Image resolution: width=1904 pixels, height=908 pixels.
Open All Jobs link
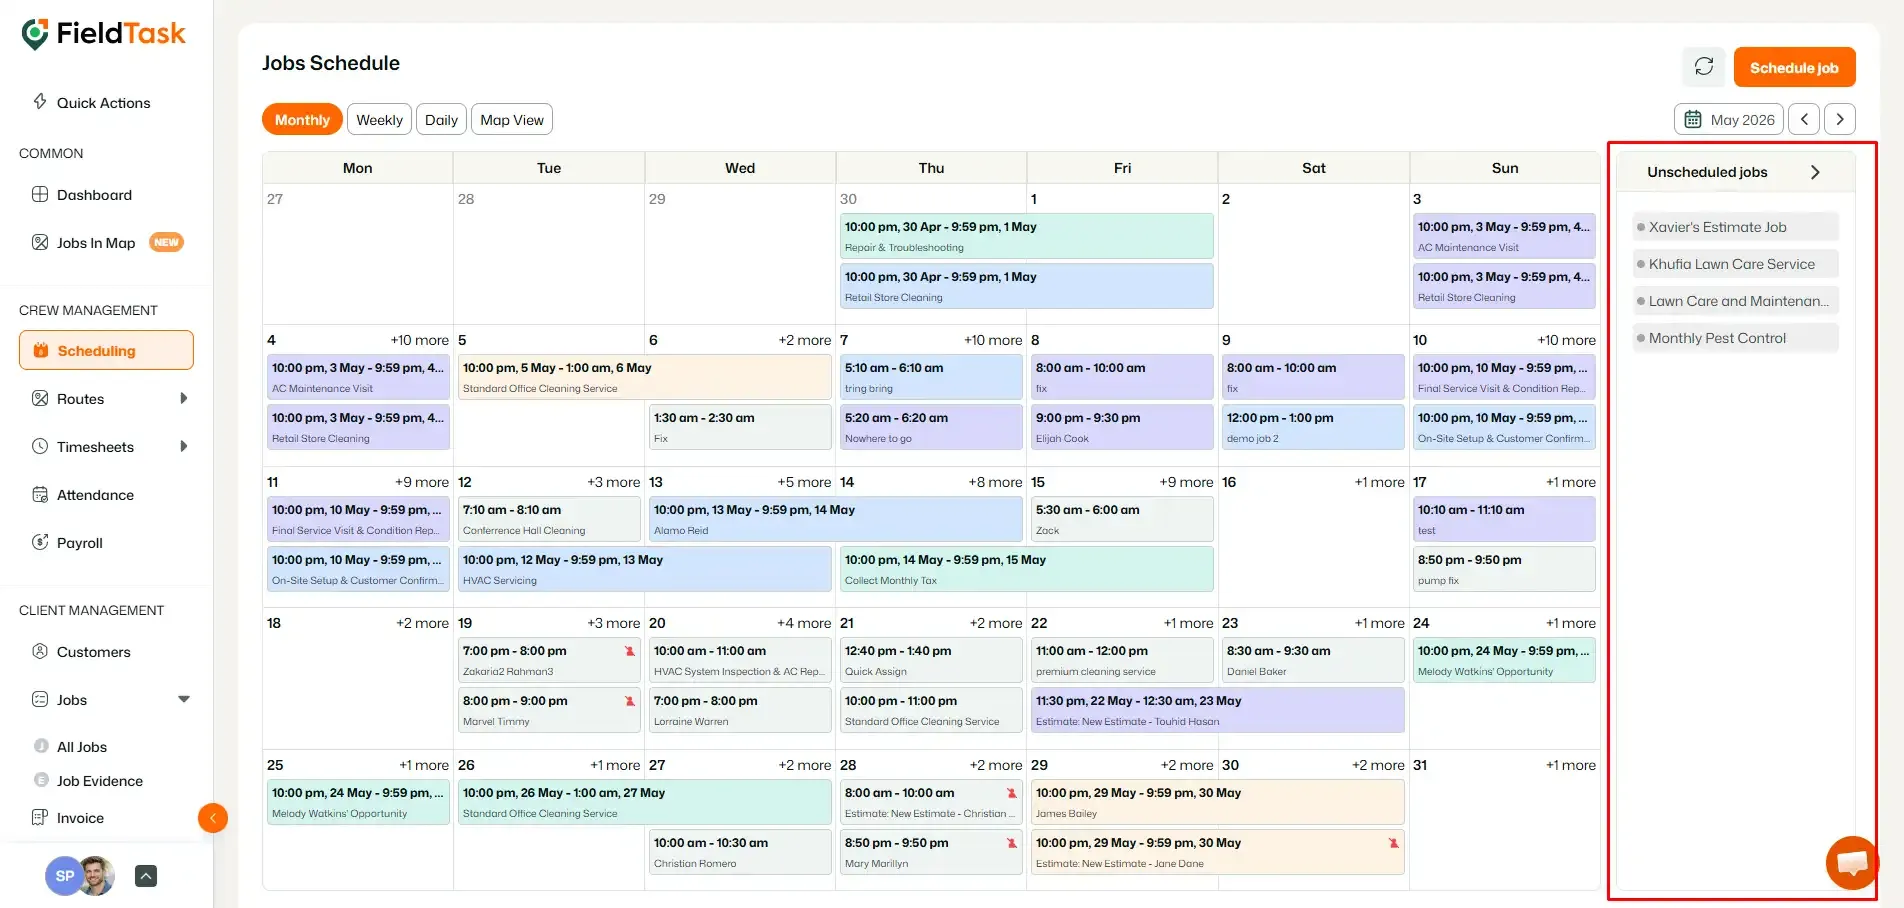(x=82, y=746)
